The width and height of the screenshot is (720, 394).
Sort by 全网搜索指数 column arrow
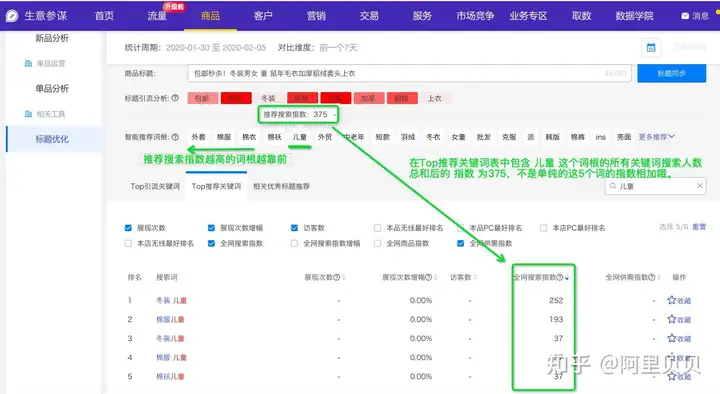(x=567, y=277)
